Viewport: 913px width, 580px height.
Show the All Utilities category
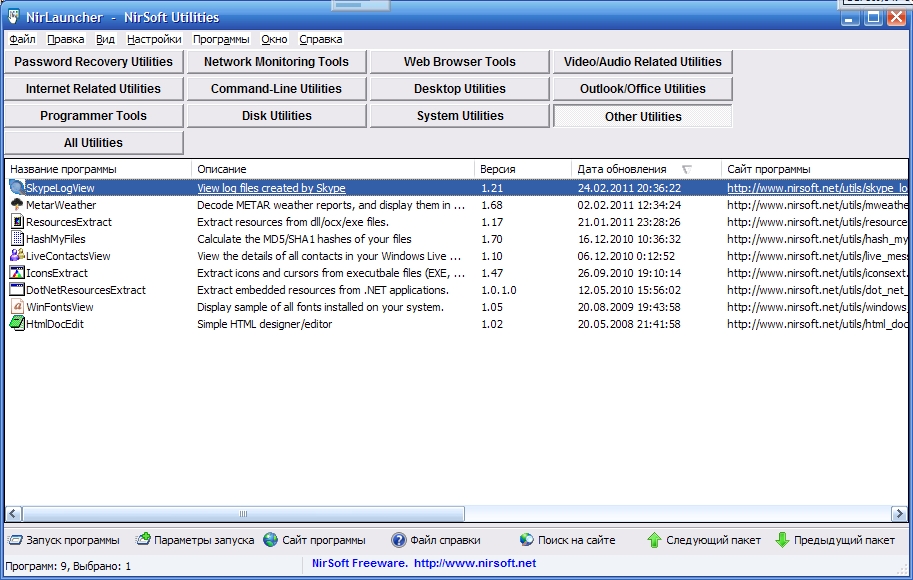[94, 143]
